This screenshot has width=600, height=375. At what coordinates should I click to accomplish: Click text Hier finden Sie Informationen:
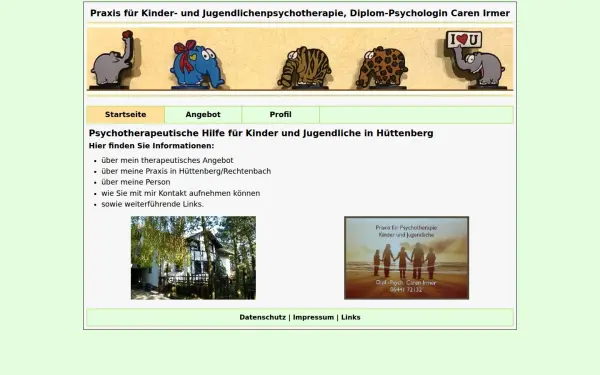tap(152, 146)
